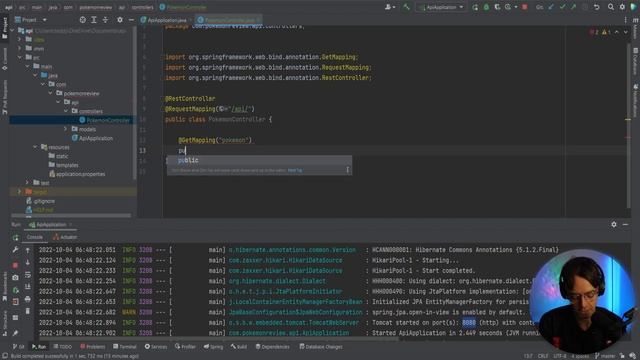
Task: Open the user account dropdown icon
Action: tap(389, 7)
